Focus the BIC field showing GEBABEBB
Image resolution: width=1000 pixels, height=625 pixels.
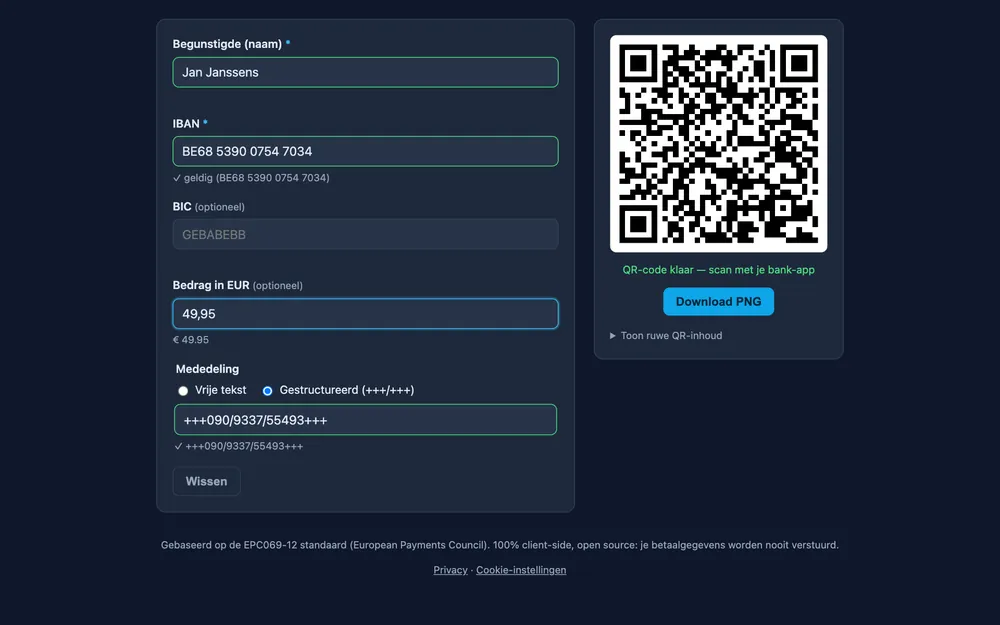(365, 234)
